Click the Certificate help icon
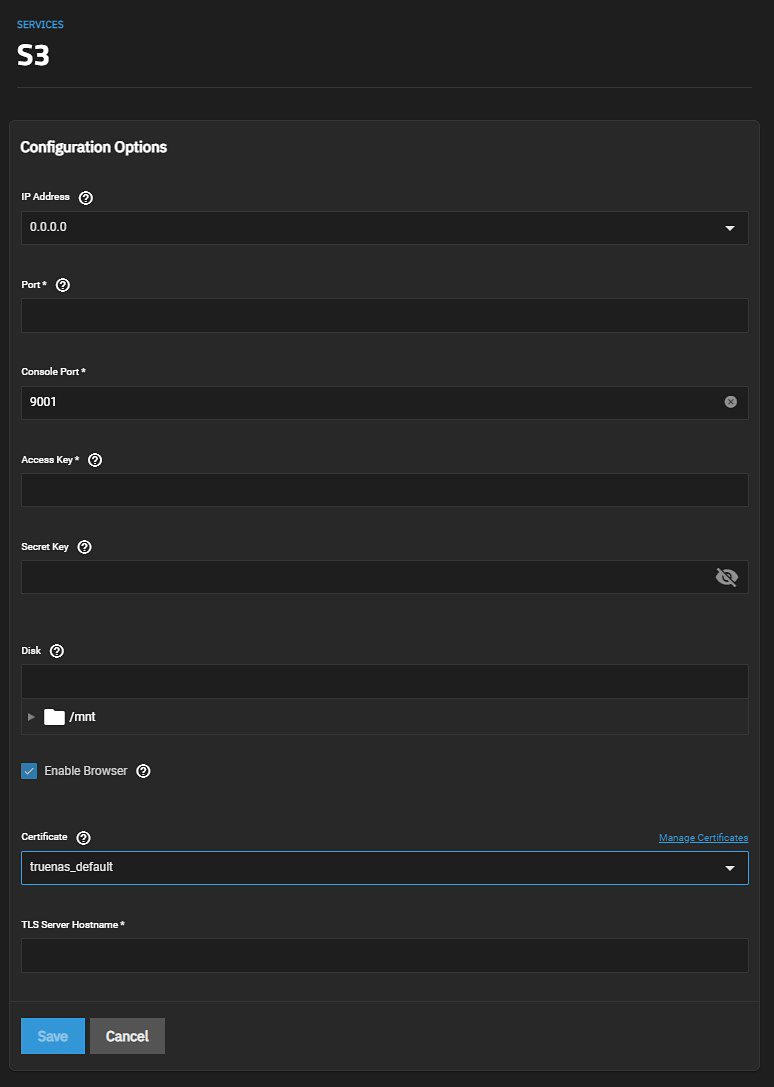The width and height of the screenshot is (774, 1087). coord(83,837)
